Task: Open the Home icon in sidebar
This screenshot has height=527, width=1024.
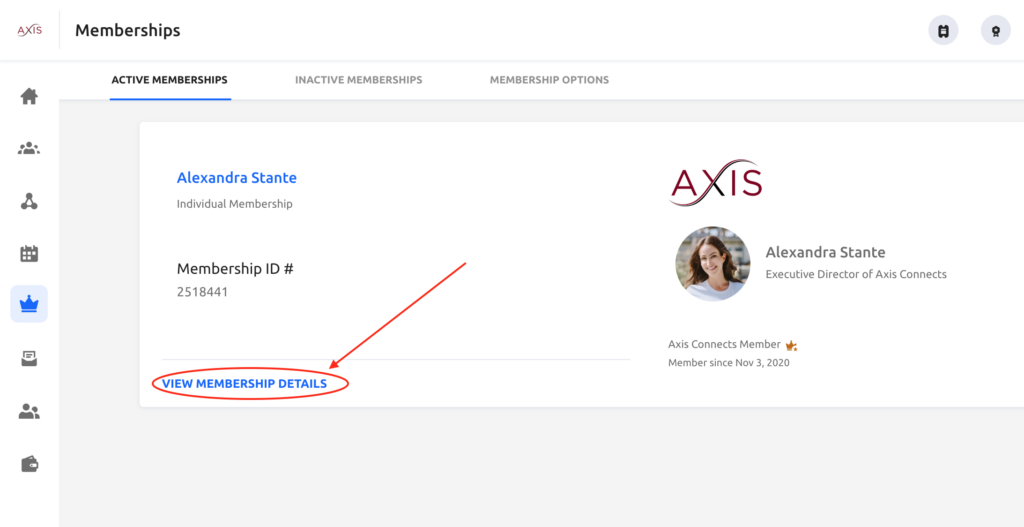Action: coord(29,97)
